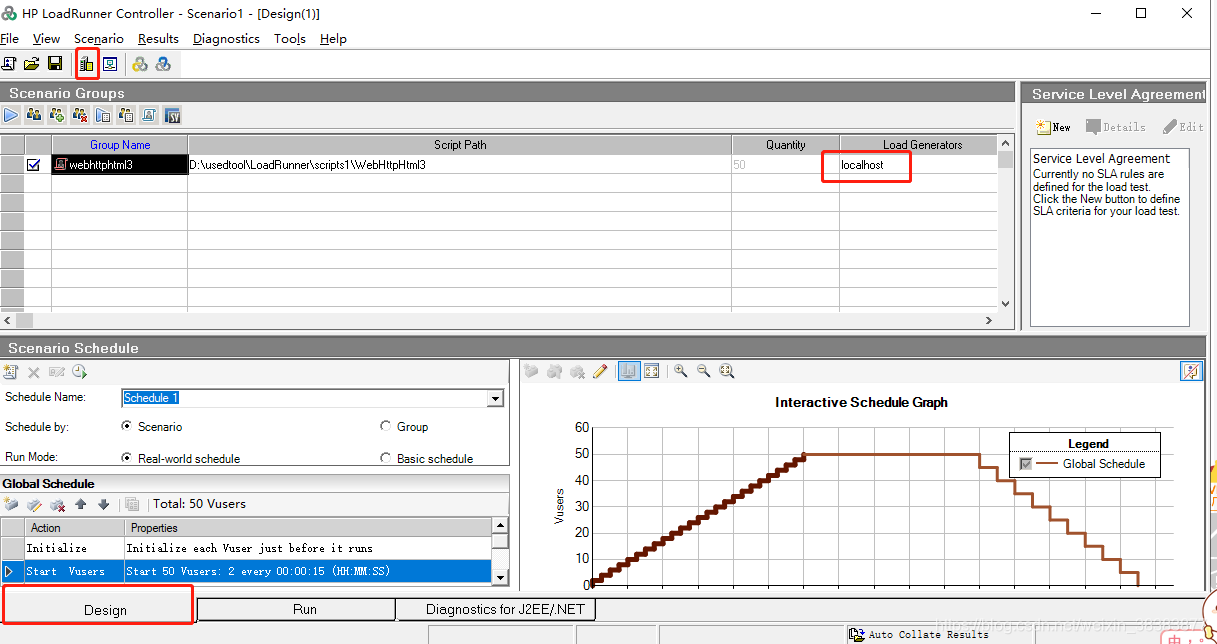
Task: Click the full-screen graph icon
Action: (x=652, y=371)
